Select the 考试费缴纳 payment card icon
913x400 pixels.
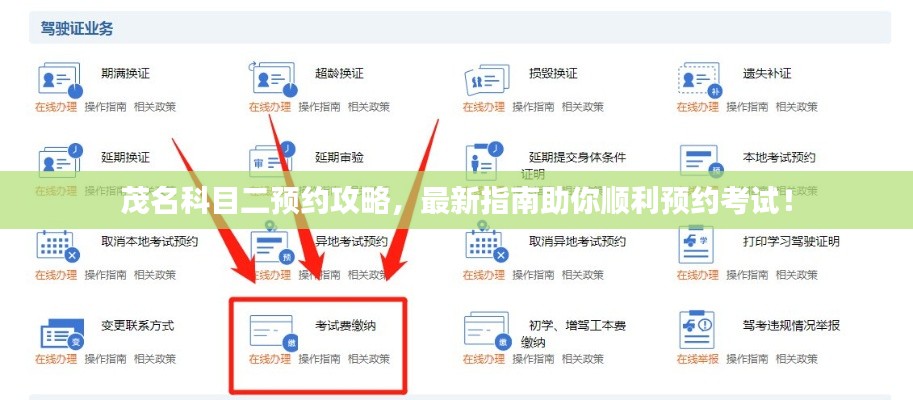274,332
